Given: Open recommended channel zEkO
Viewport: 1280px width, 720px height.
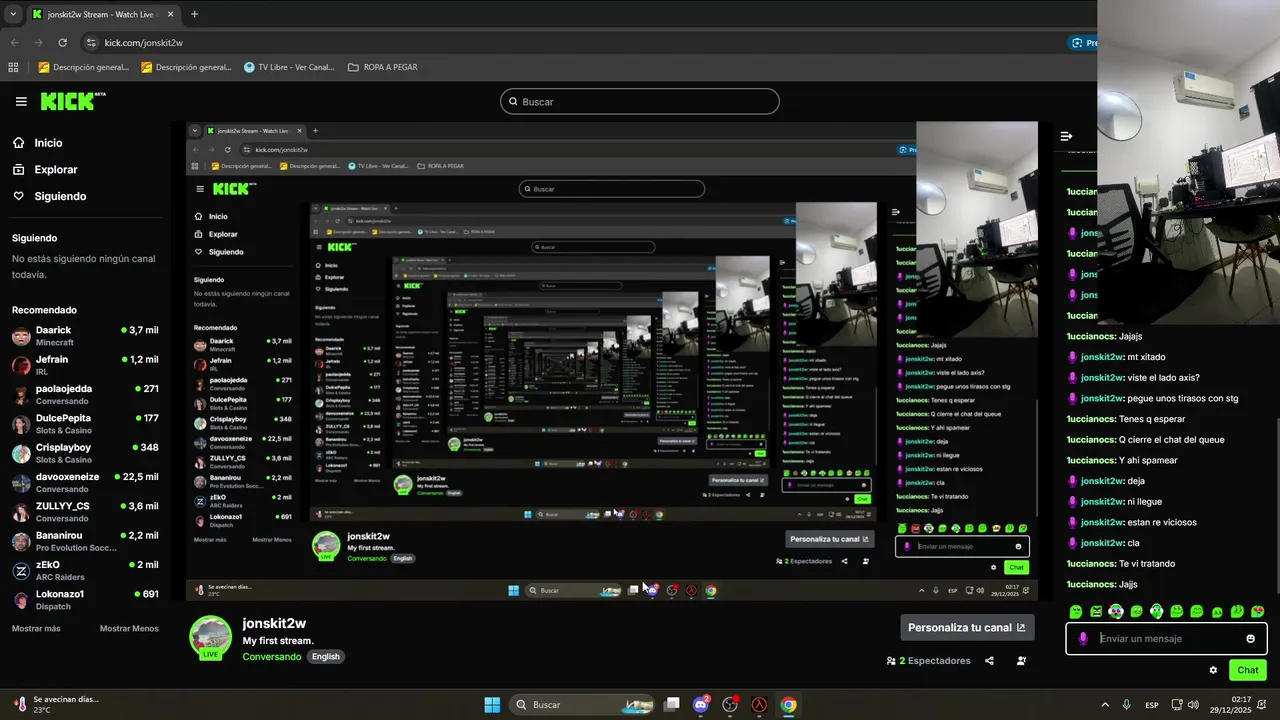Looking at the screenshot, I should (x=85, y=570).
